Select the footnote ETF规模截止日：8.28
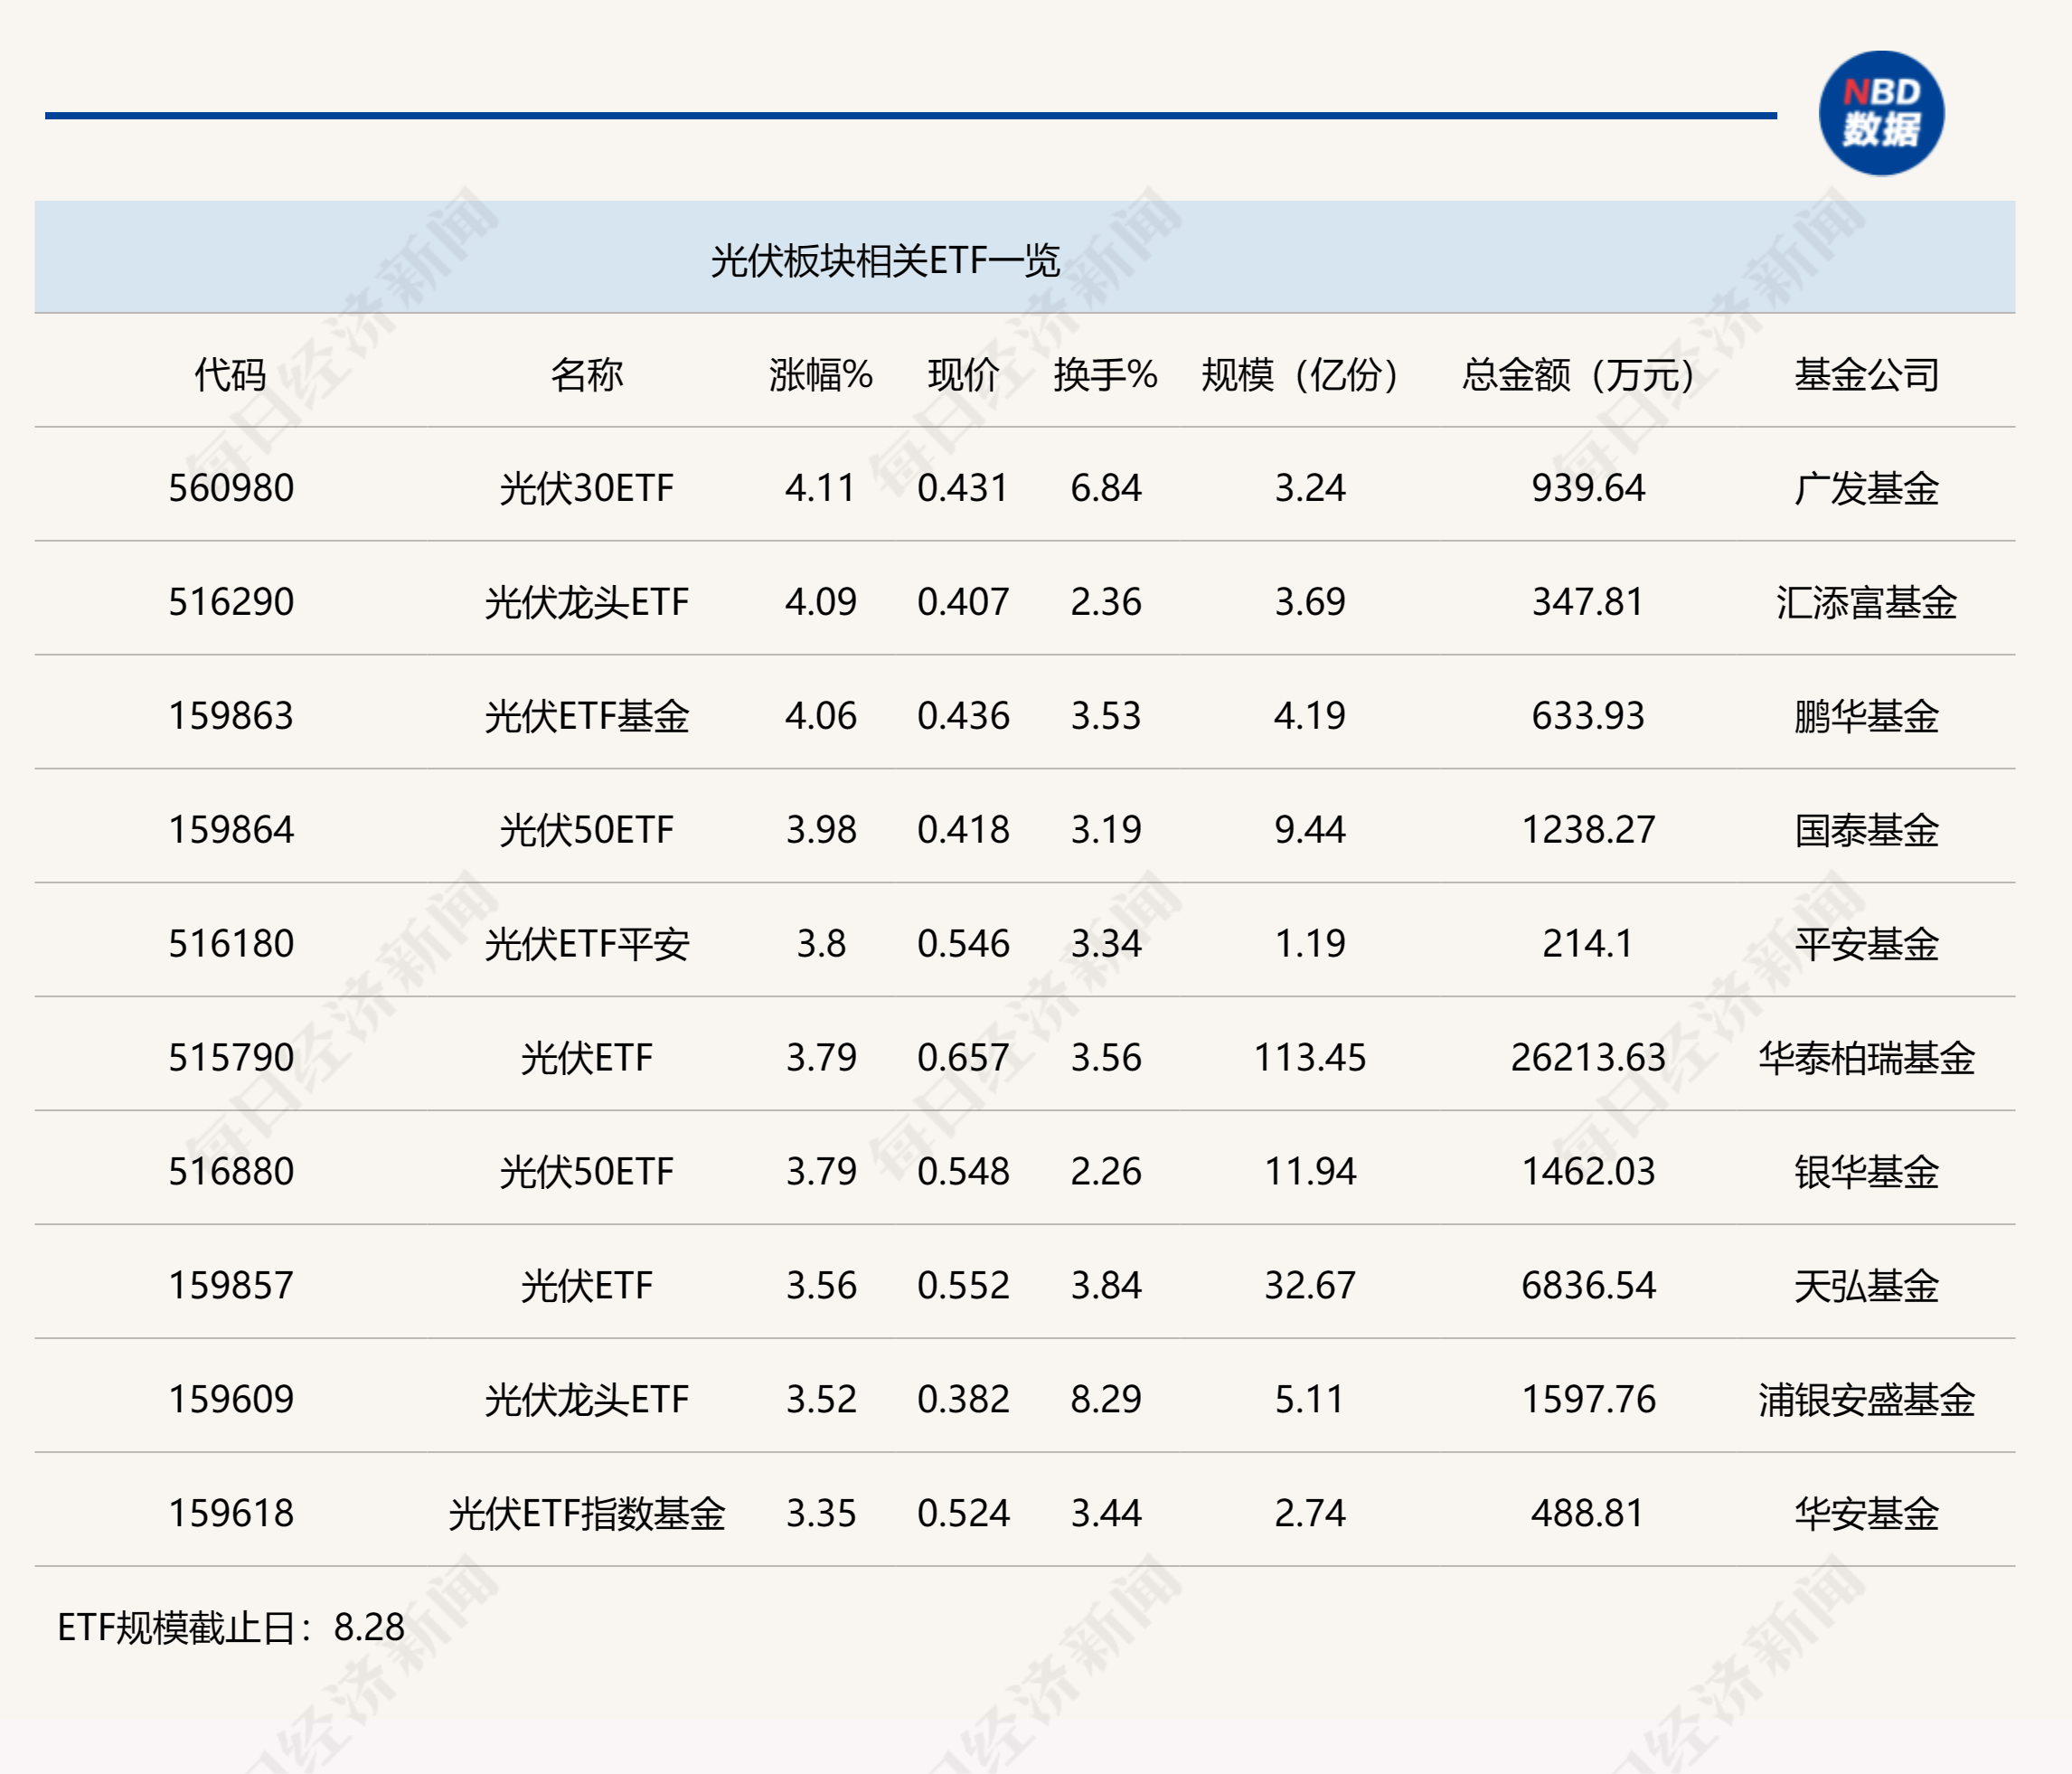2072x1774 pixels. (x=231, y=1628)
